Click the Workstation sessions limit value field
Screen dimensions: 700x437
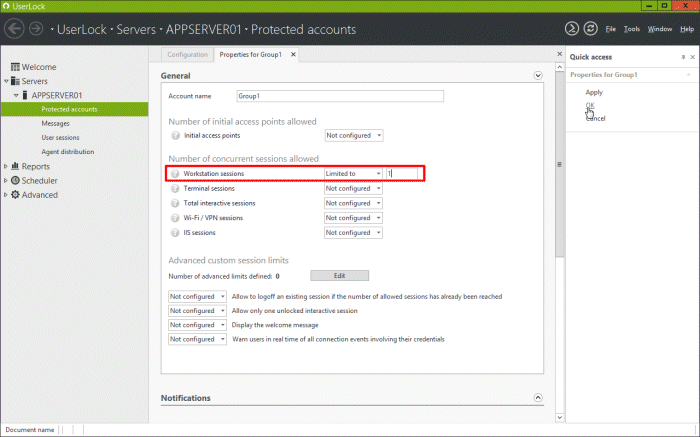click(x=401, y=173)
